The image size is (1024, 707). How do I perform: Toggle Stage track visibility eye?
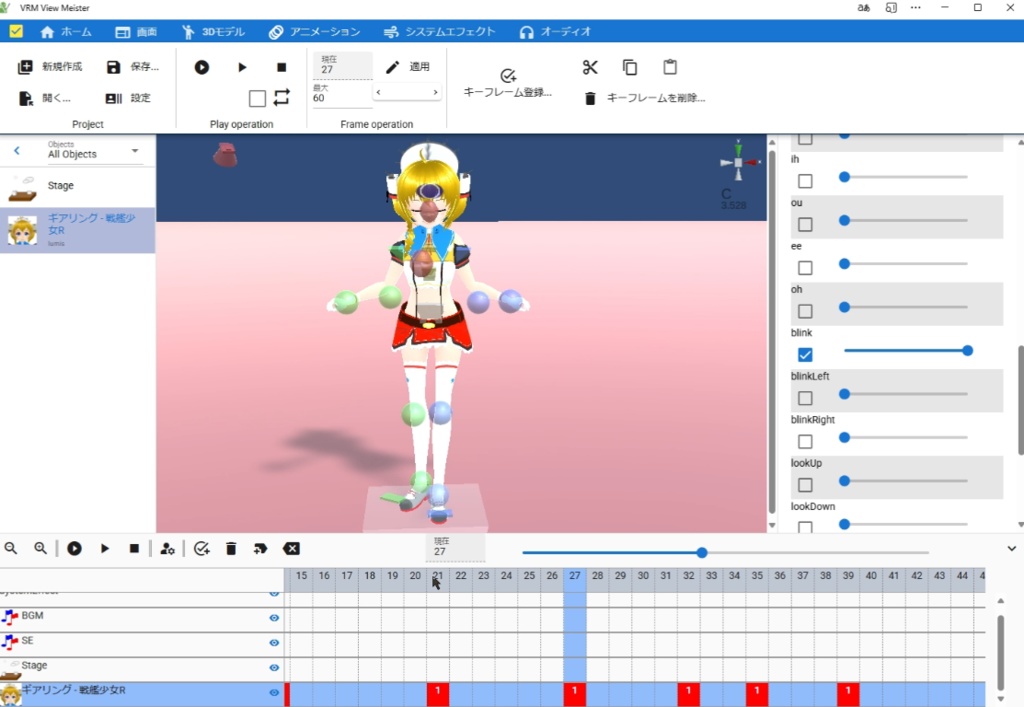click(274, 667)
